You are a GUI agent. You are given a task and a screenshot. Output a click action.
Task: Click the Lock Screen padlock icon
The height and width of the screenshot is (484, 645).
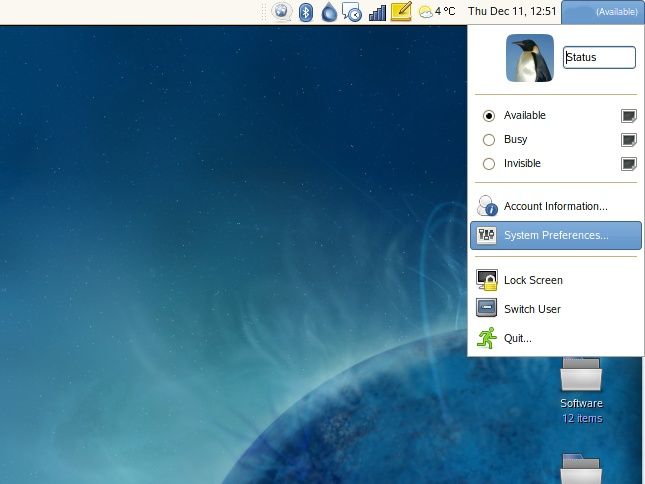487,280
